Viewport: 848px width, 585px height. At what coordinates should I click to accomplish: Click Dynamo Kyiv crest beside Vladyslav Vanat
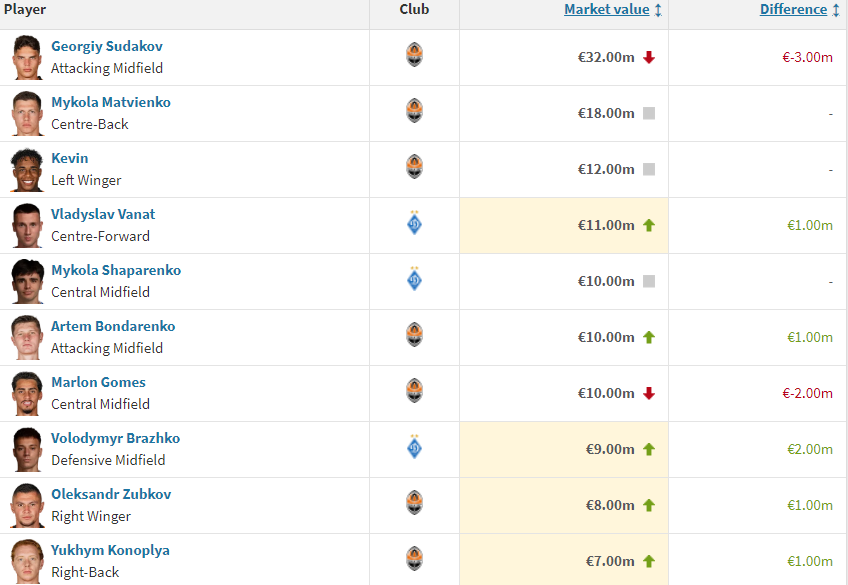pos(414,223)
